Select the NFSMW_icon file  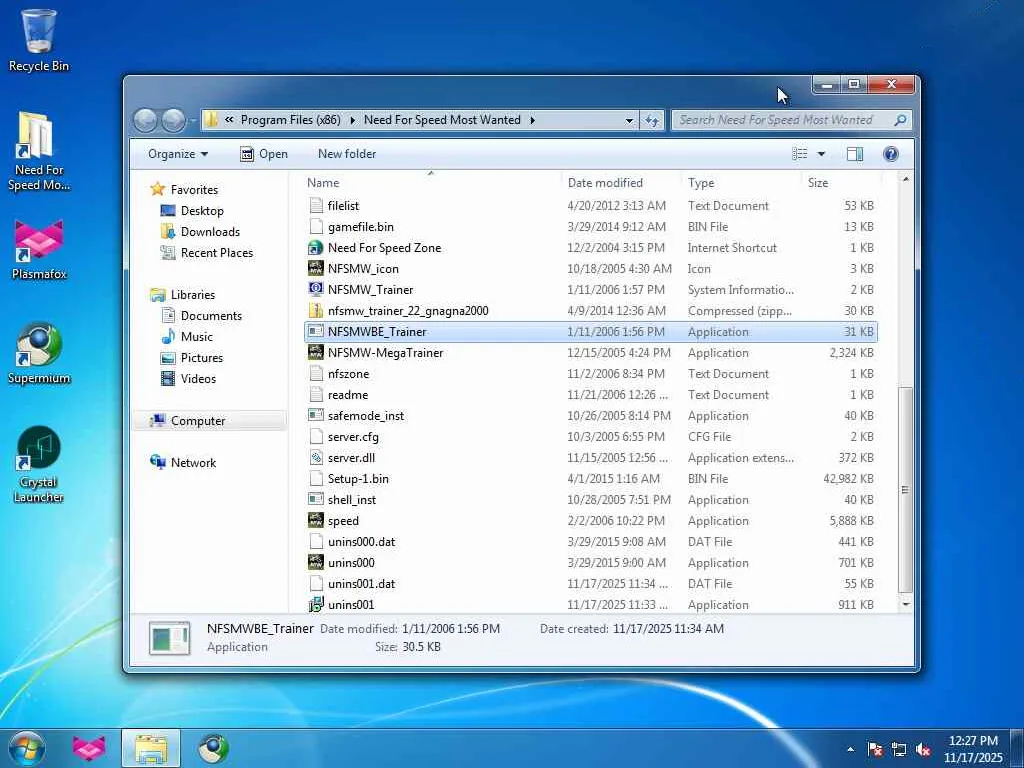[591, 268]
